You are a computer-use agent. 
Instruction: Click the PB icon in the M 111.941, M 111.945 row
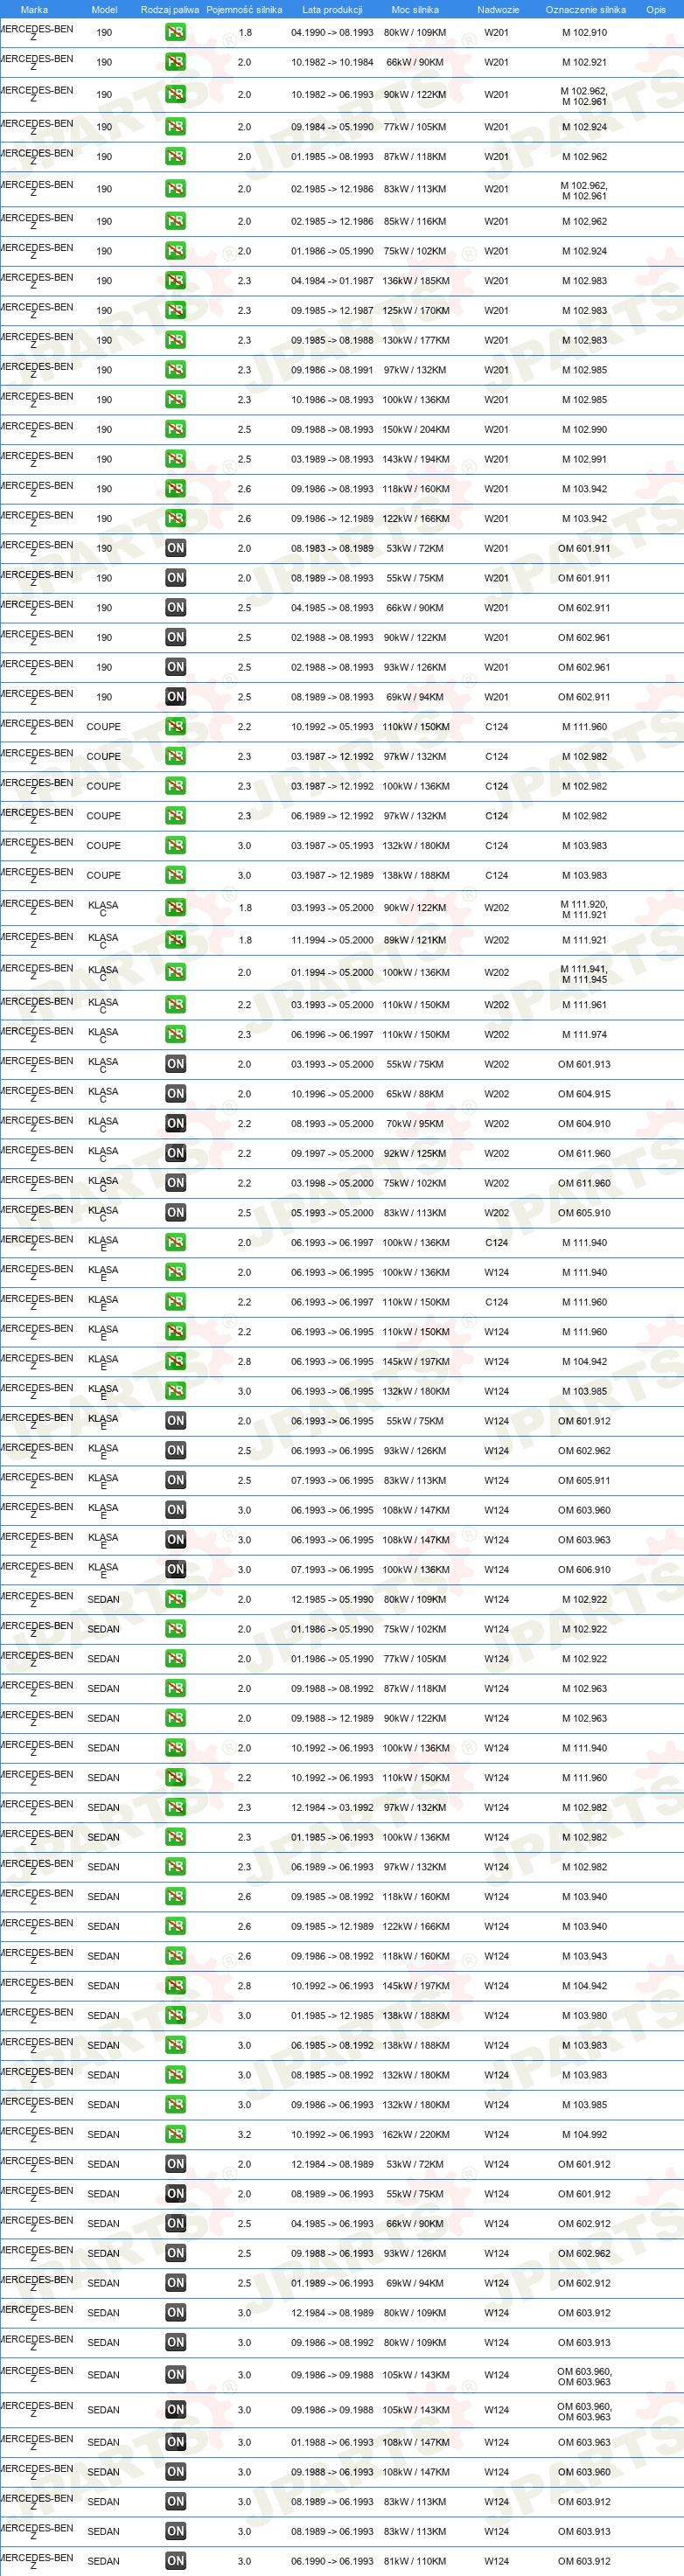[175, 972]
